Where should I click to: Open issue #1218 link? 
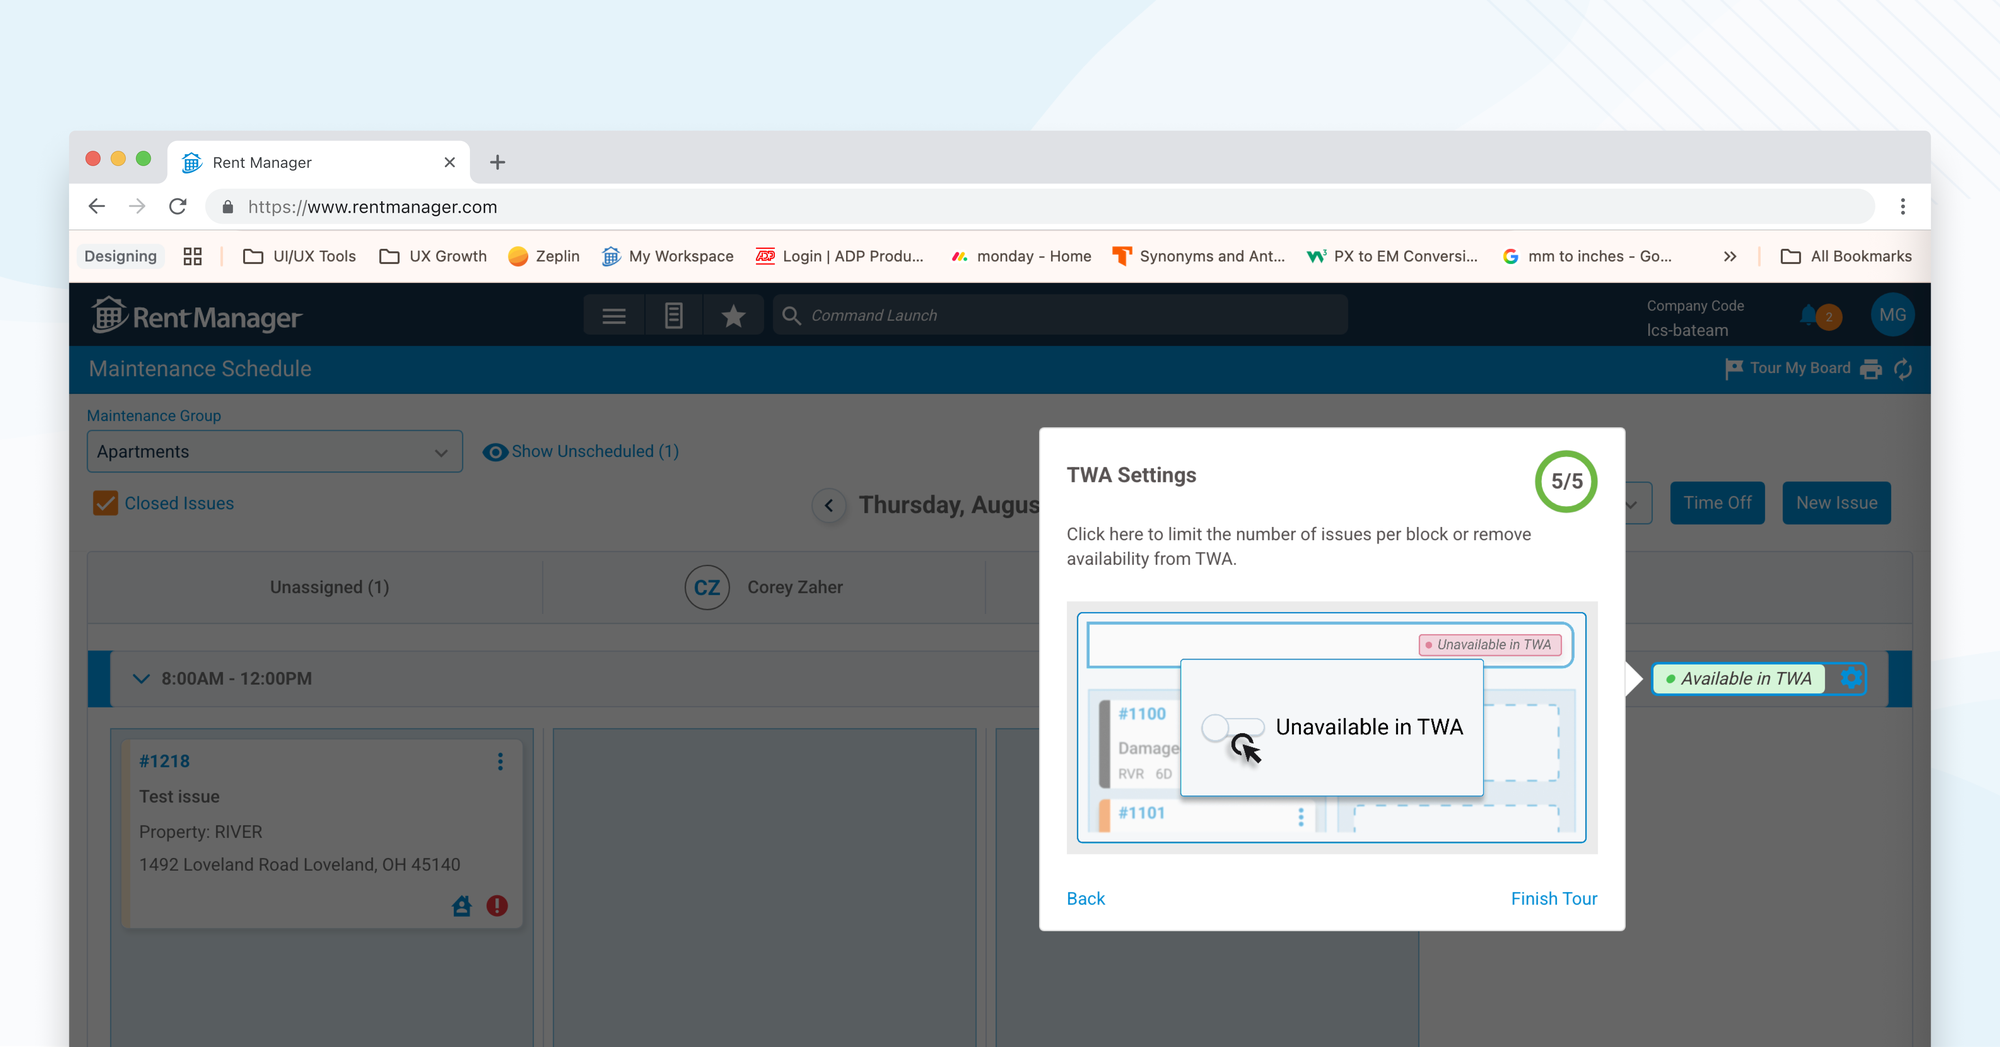click(164, 761)
